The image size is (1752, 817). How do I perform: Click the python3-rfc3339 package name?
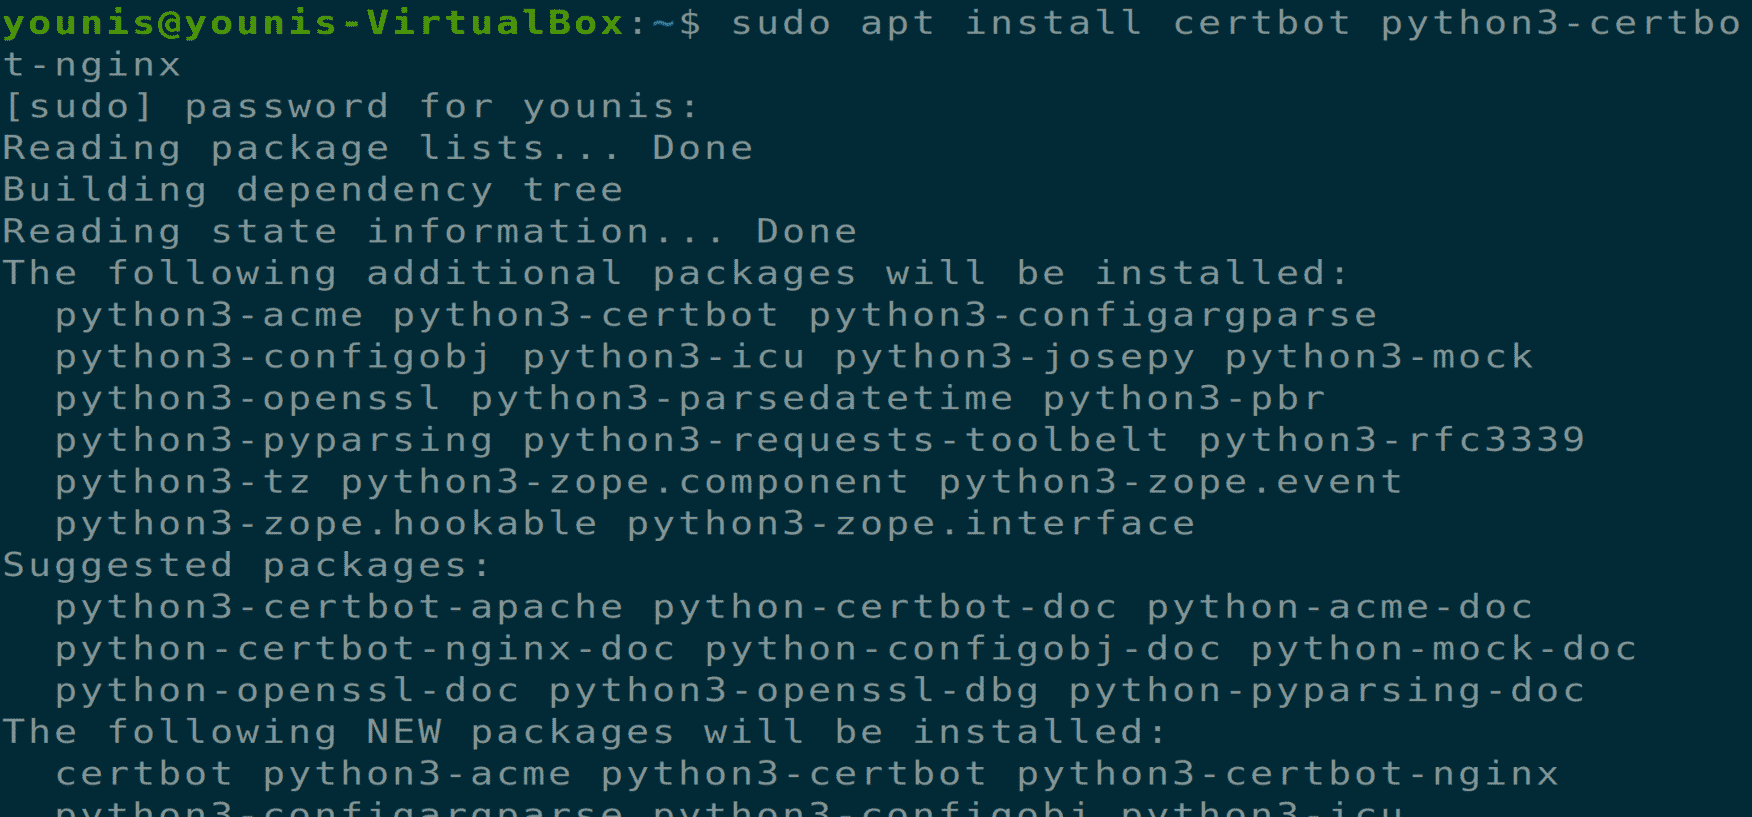(x=1391, y=440)
